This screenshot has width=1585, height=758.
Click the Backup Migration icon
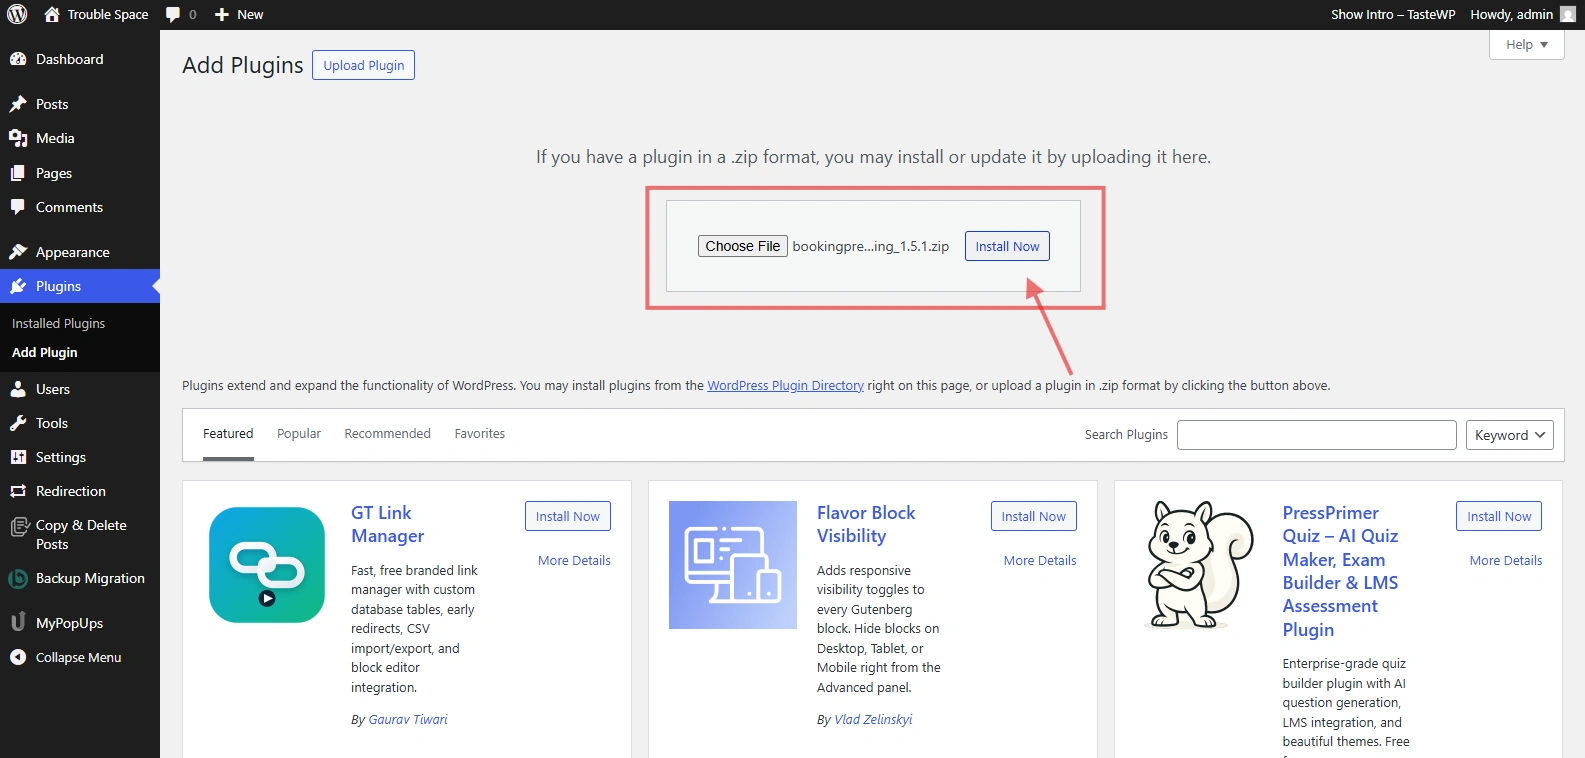pos(18,578)
